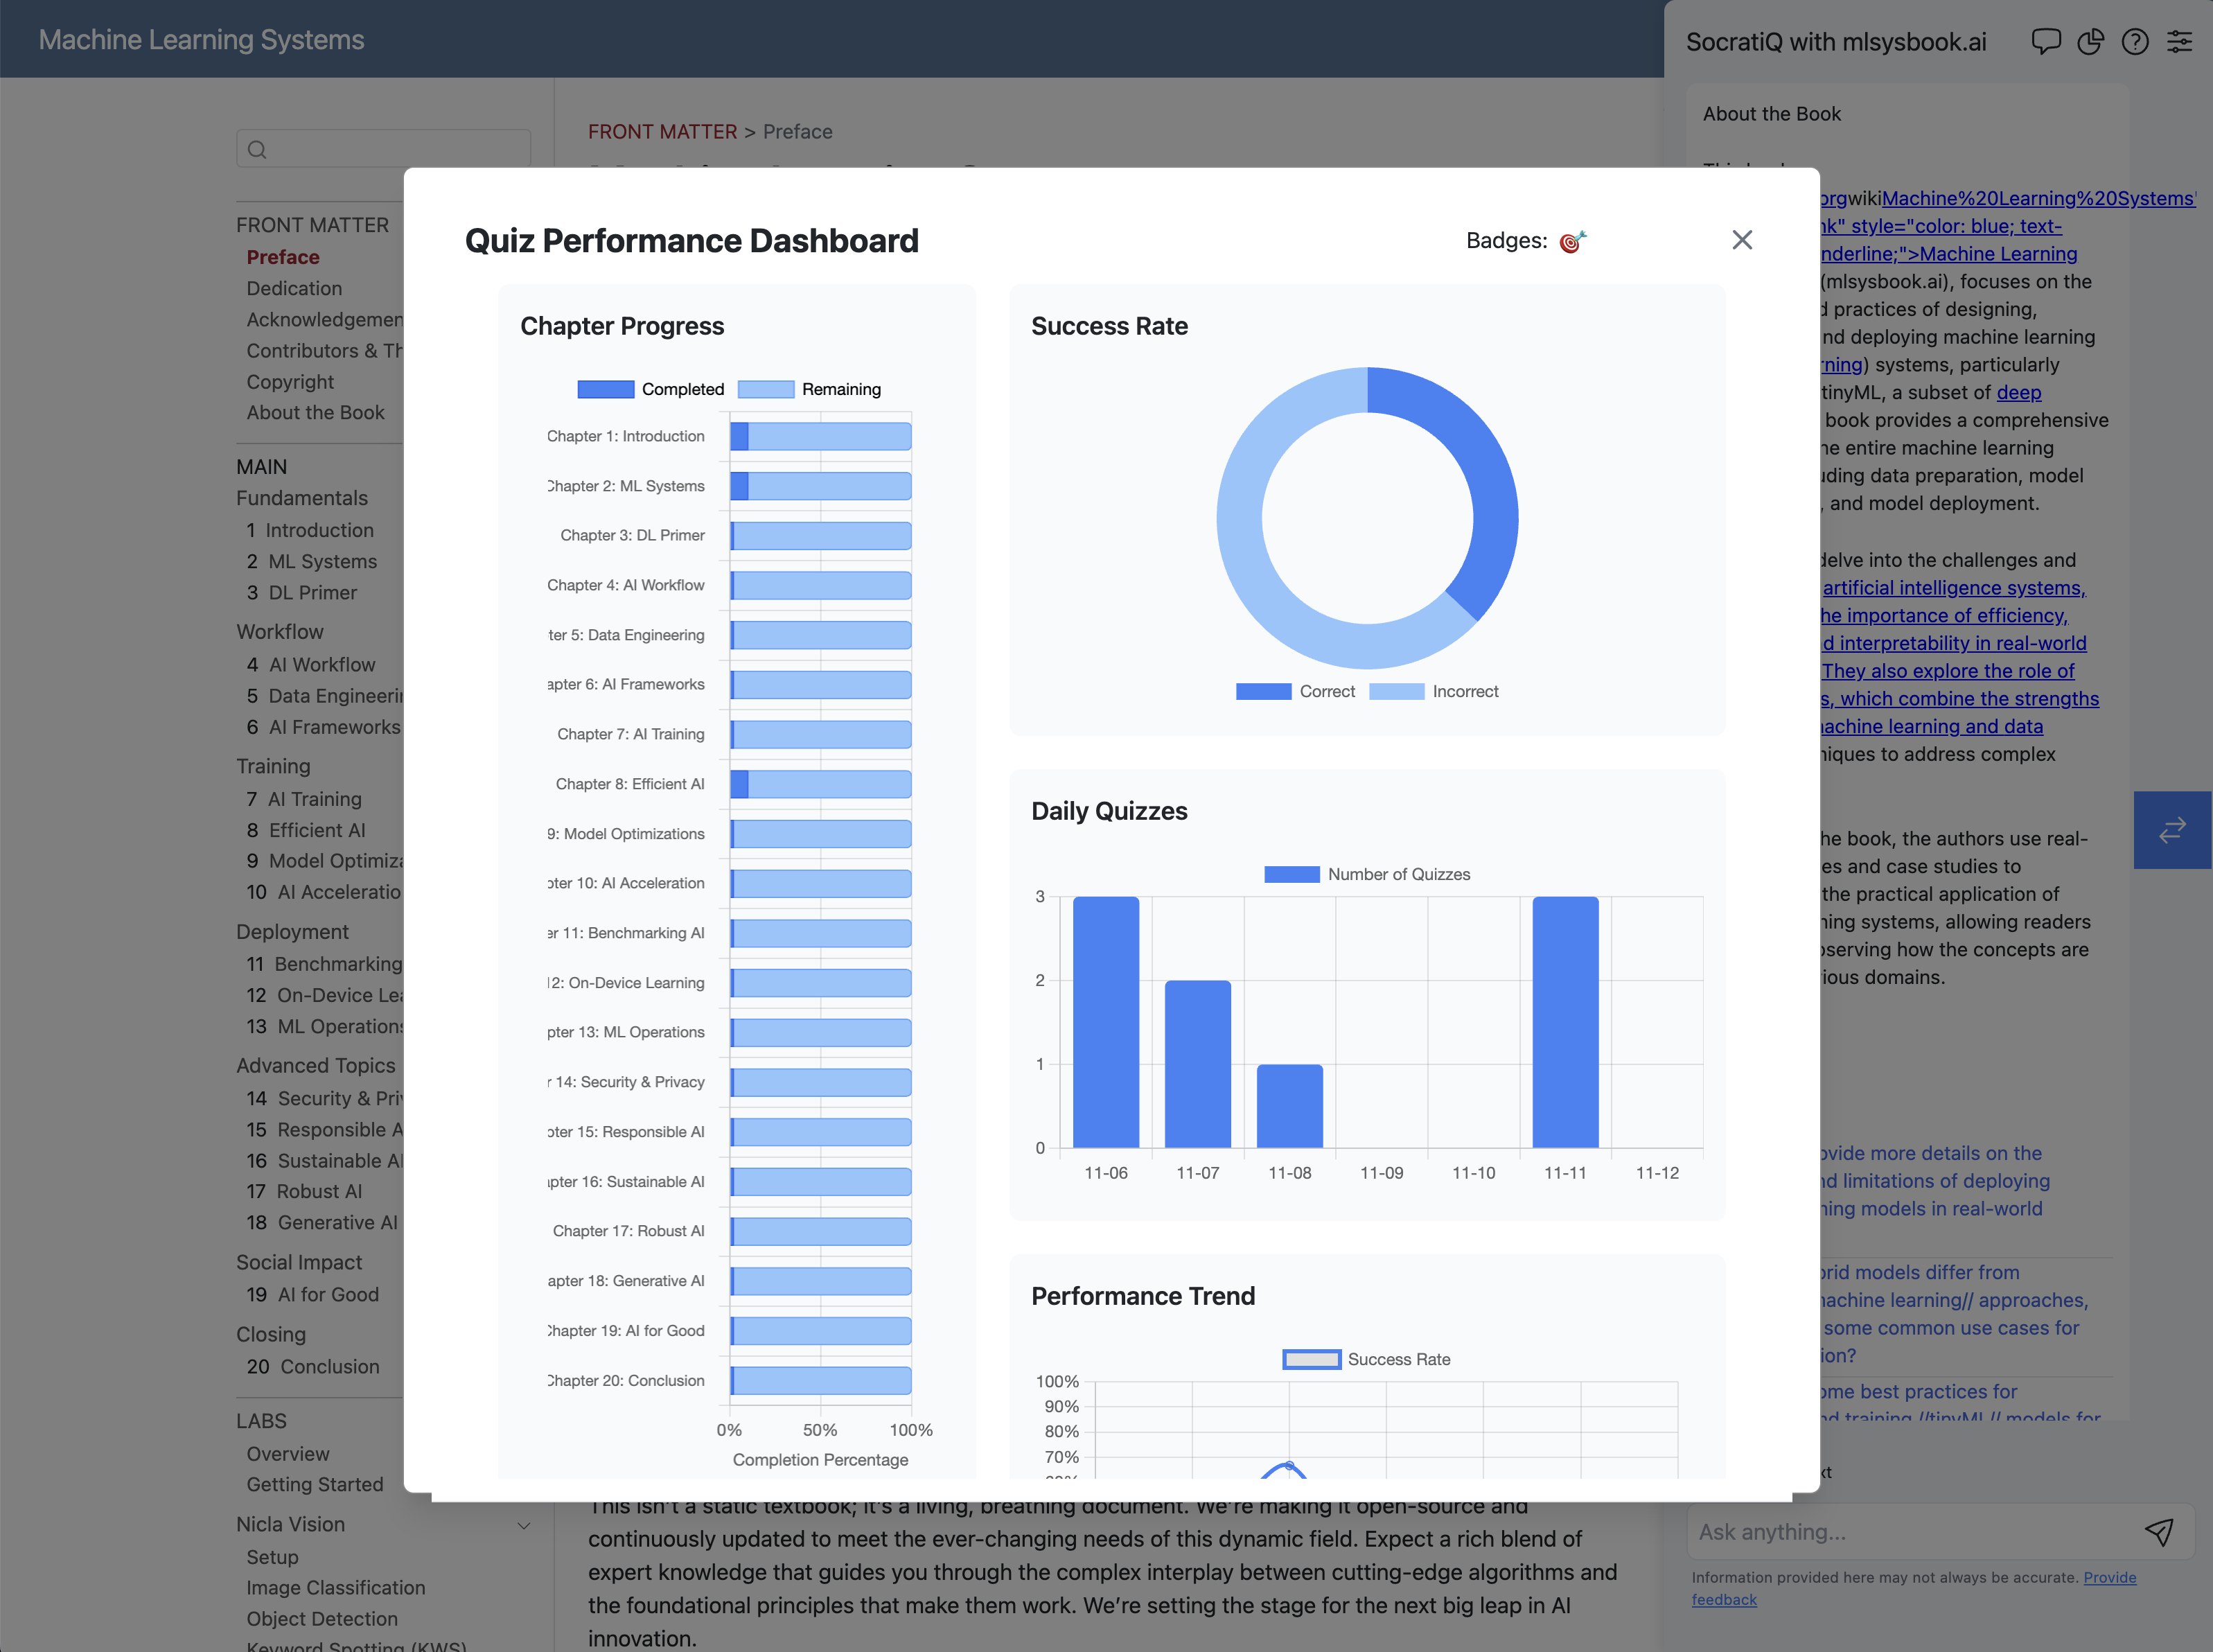
Task: Open SocratiQ settings sliders icon
Action: (x=2179, y=42)
